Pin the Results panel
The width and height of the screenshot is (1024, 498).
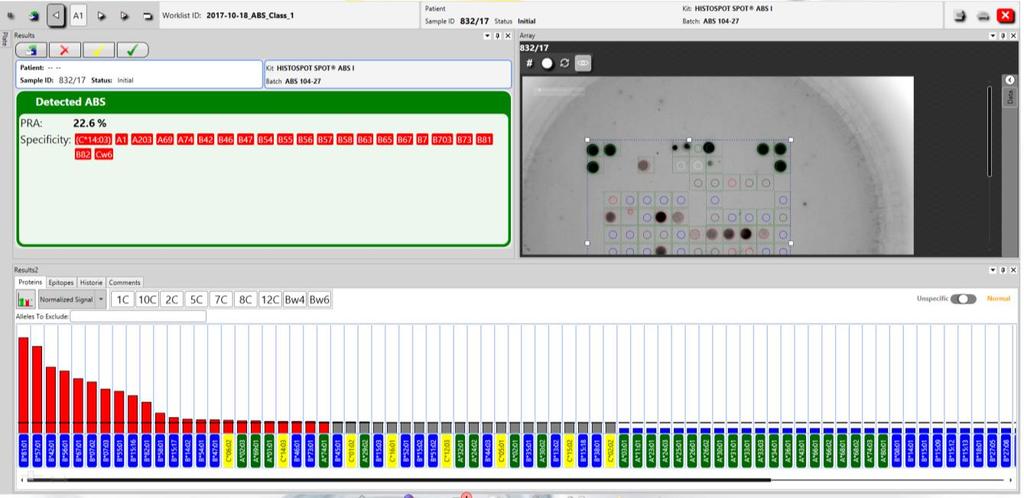(498, 36)
